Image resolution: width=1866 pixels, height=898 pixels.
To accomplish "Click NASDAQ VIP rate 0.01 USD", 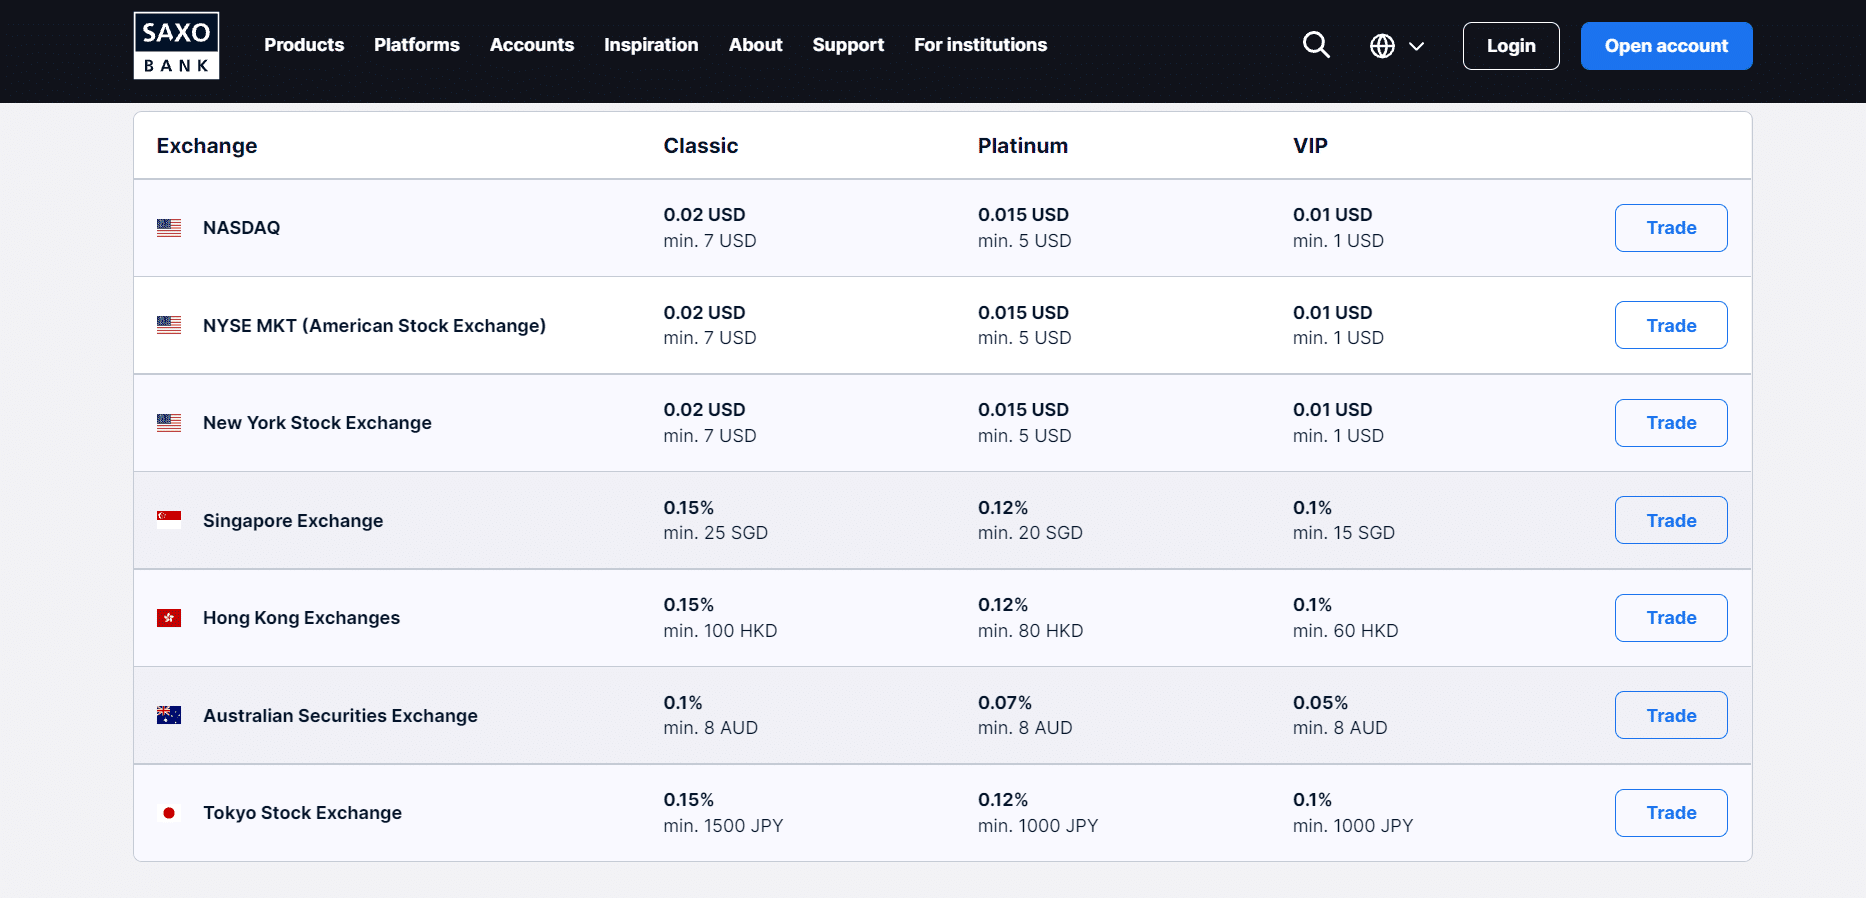I will coord(1332,215).
